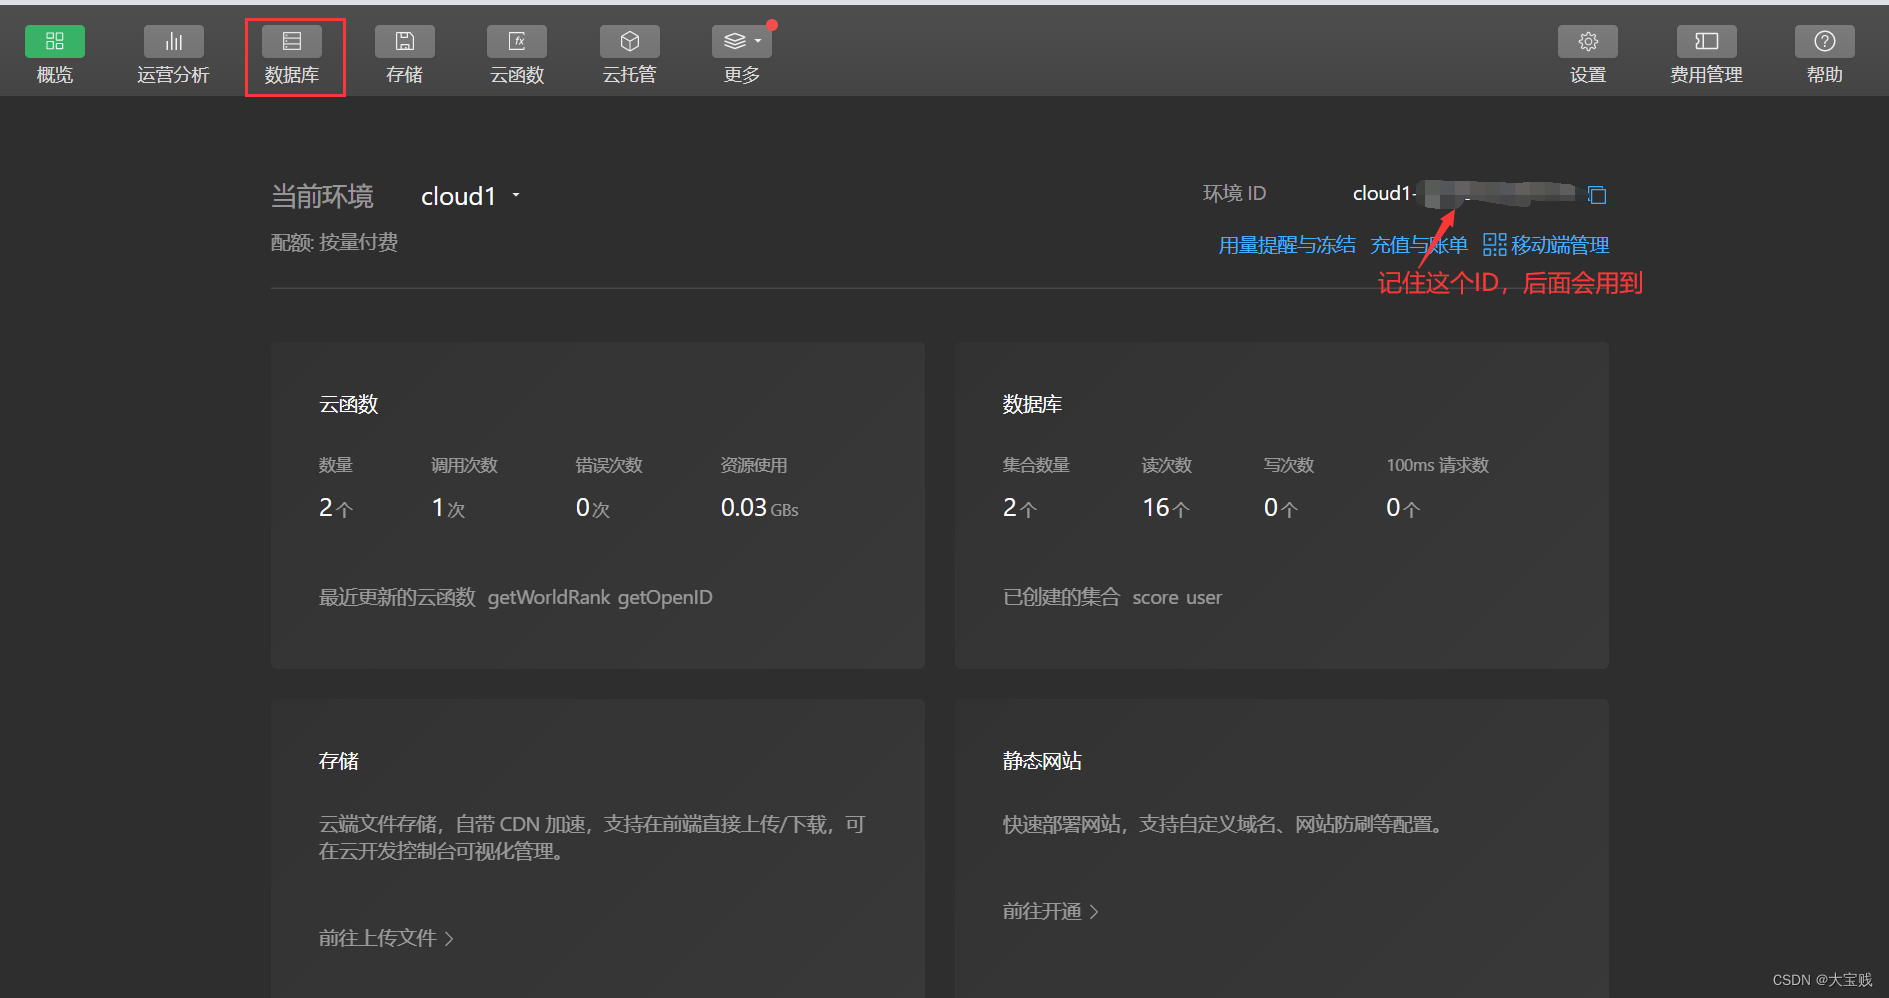Viewport: 1889px width, 998px height.
Task: Open the 云托管 cloud hosting icon
Action: click(x=629, y=42)
